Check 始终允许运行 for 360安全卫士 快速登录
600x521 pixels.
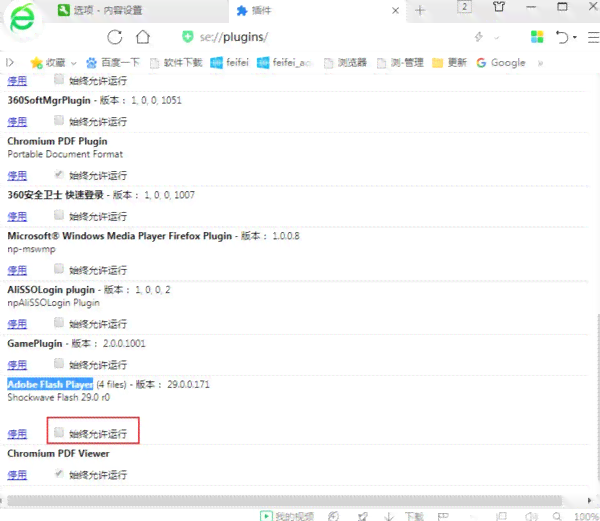(x=59, y=215)
